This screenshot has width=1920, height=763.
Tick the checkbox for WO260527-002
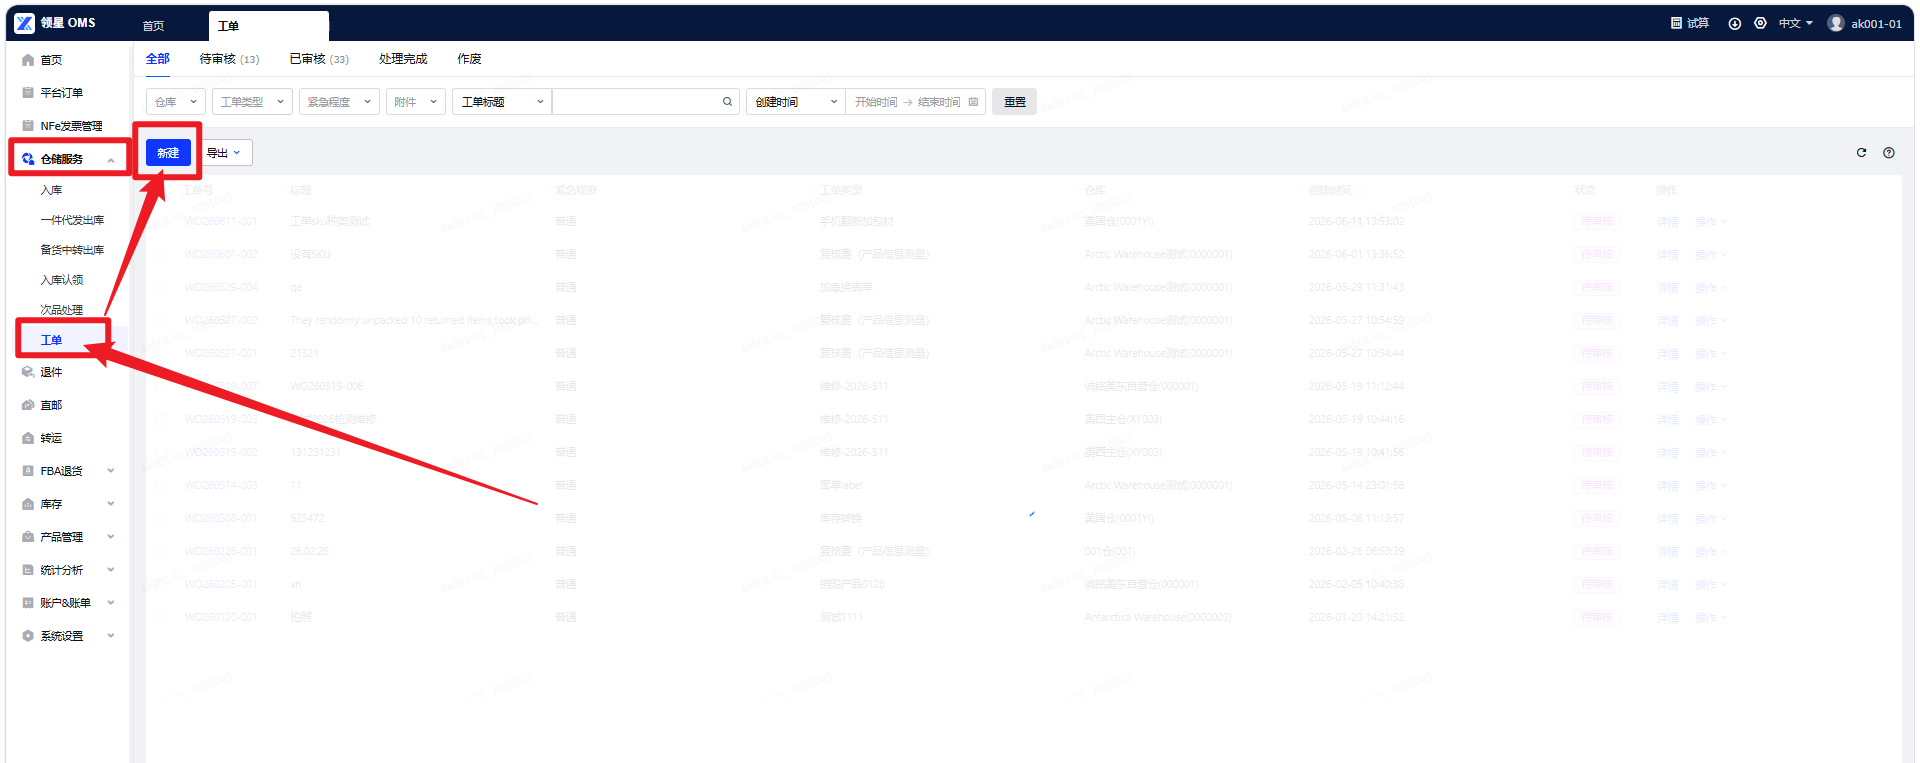pos(161,320)
